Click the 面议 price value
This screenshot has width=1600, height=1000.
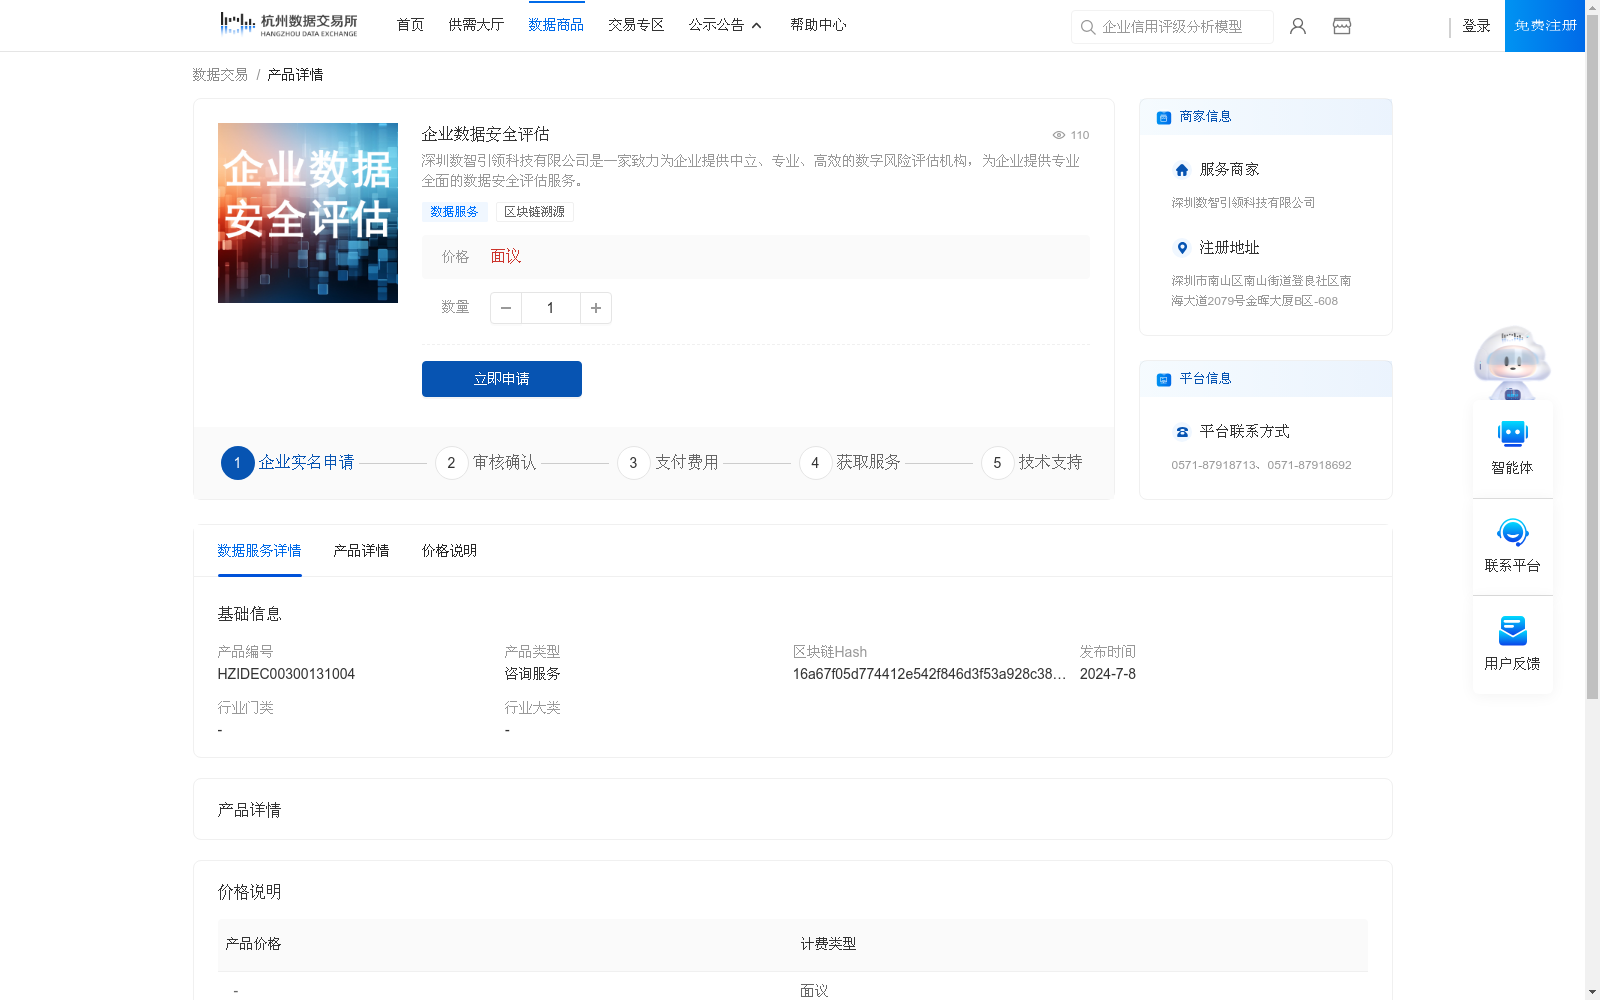click(506, 257)
